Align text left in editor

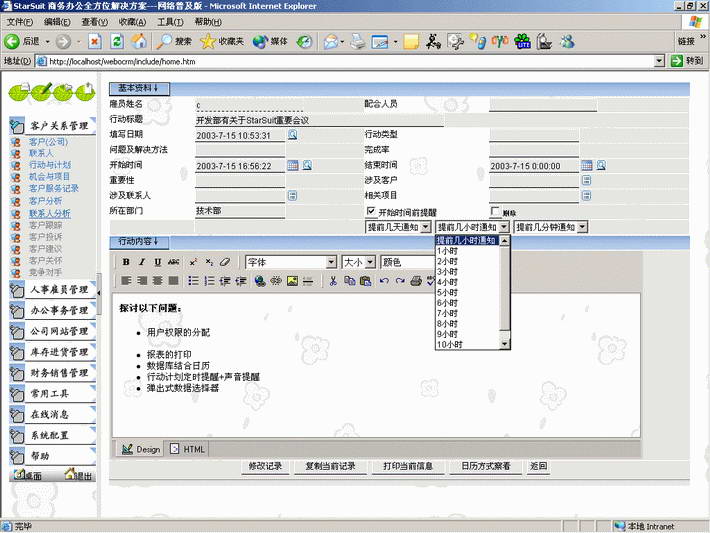tap(126, 281)
